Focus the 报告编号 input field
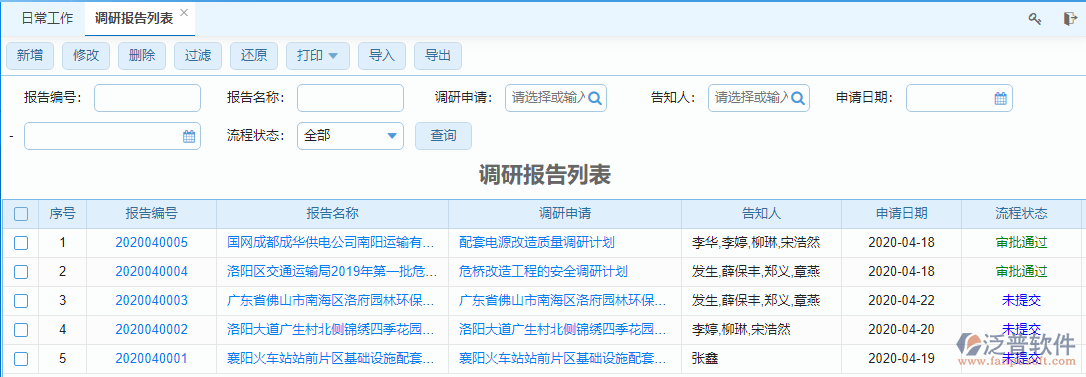Viewport: 1086px width, 377px height. click(148, 98)
